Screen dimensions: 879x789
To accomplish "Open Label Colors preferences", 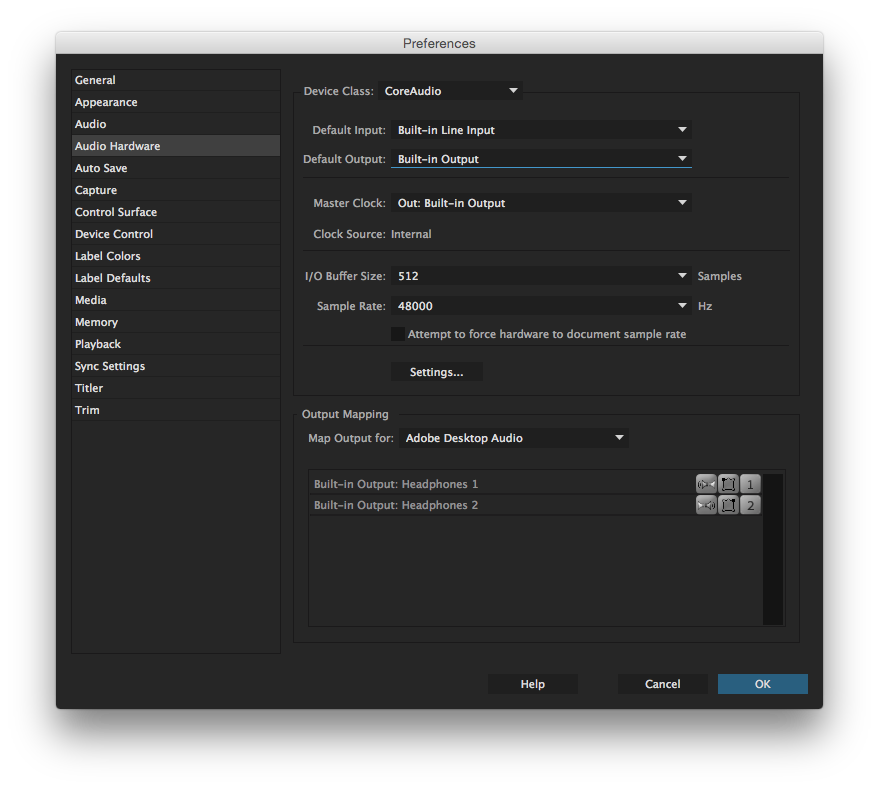I will pyautogui.click(x=176, y=256).
